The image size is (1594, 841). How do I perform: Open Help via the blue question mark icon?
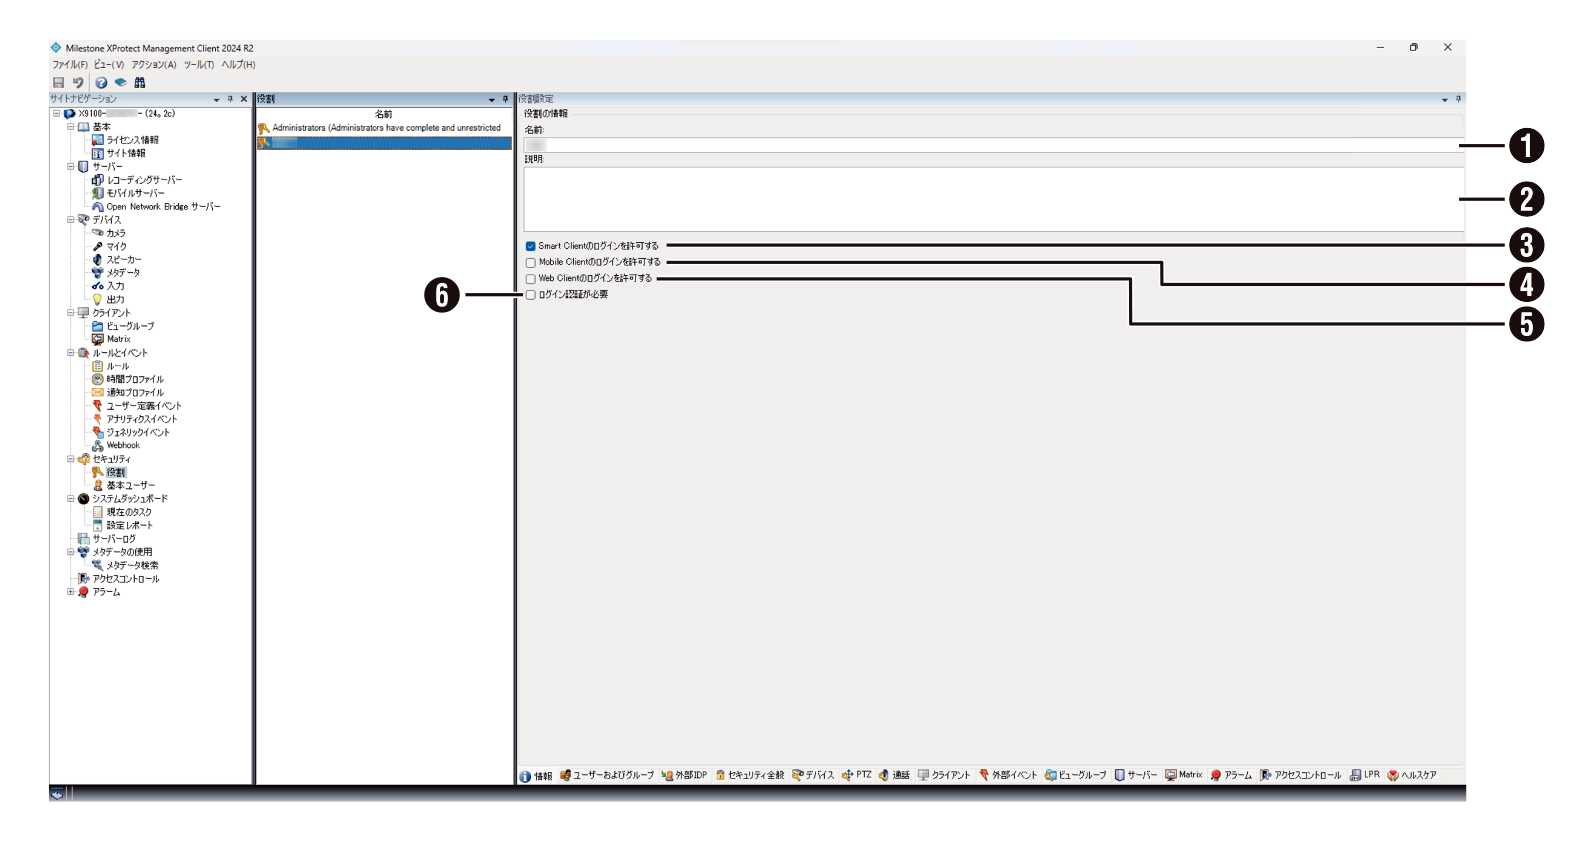click(x=101, y=83)
